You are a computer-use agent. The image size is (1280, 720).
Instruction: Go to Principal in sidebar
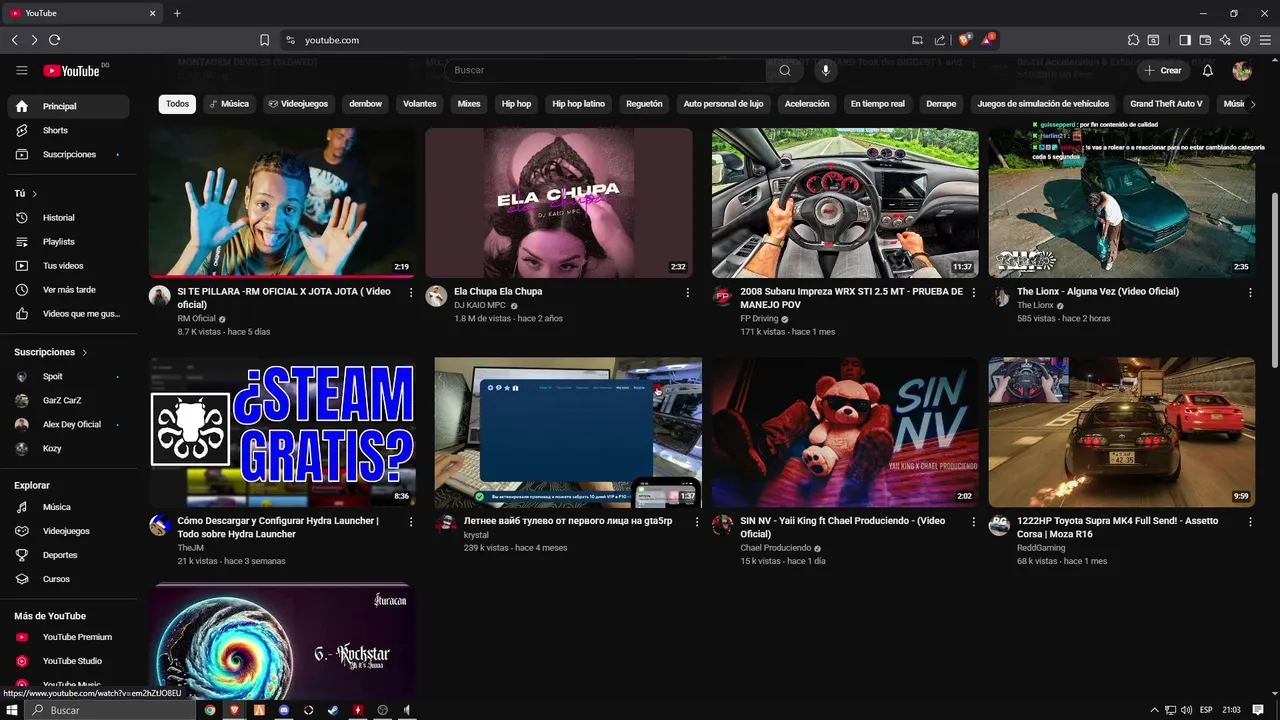[x=68, y=106]
